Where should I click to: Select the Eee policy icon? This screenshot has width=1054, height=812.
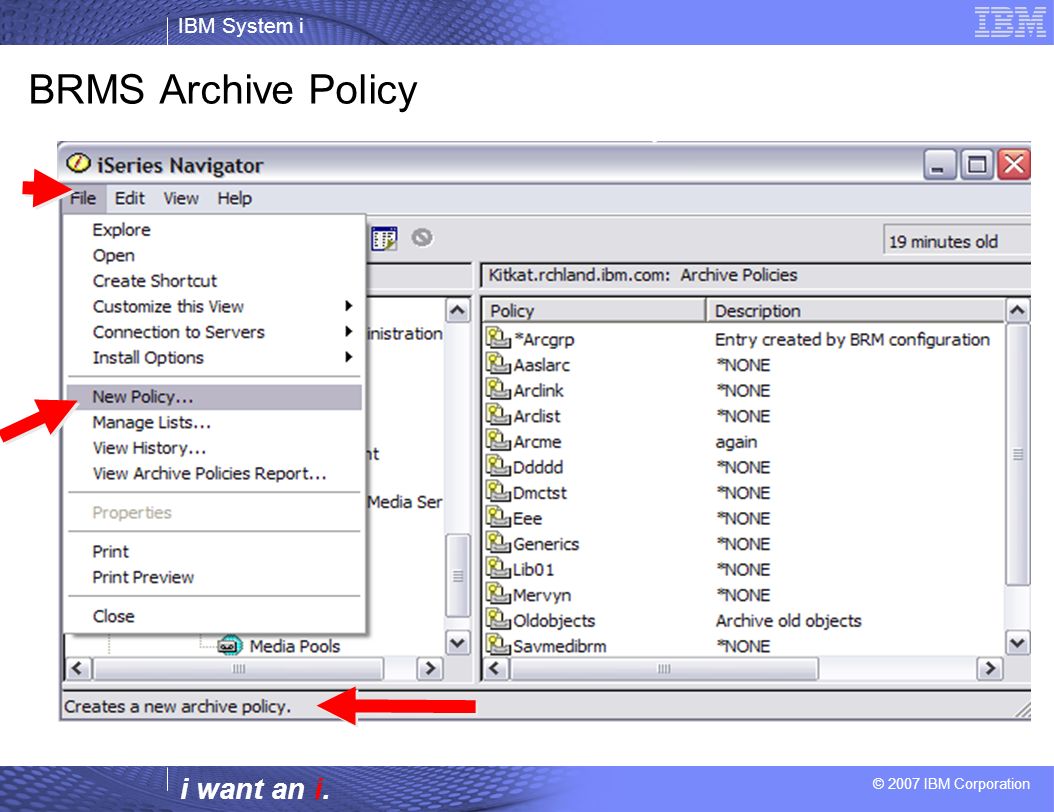[x=498, y=517]
